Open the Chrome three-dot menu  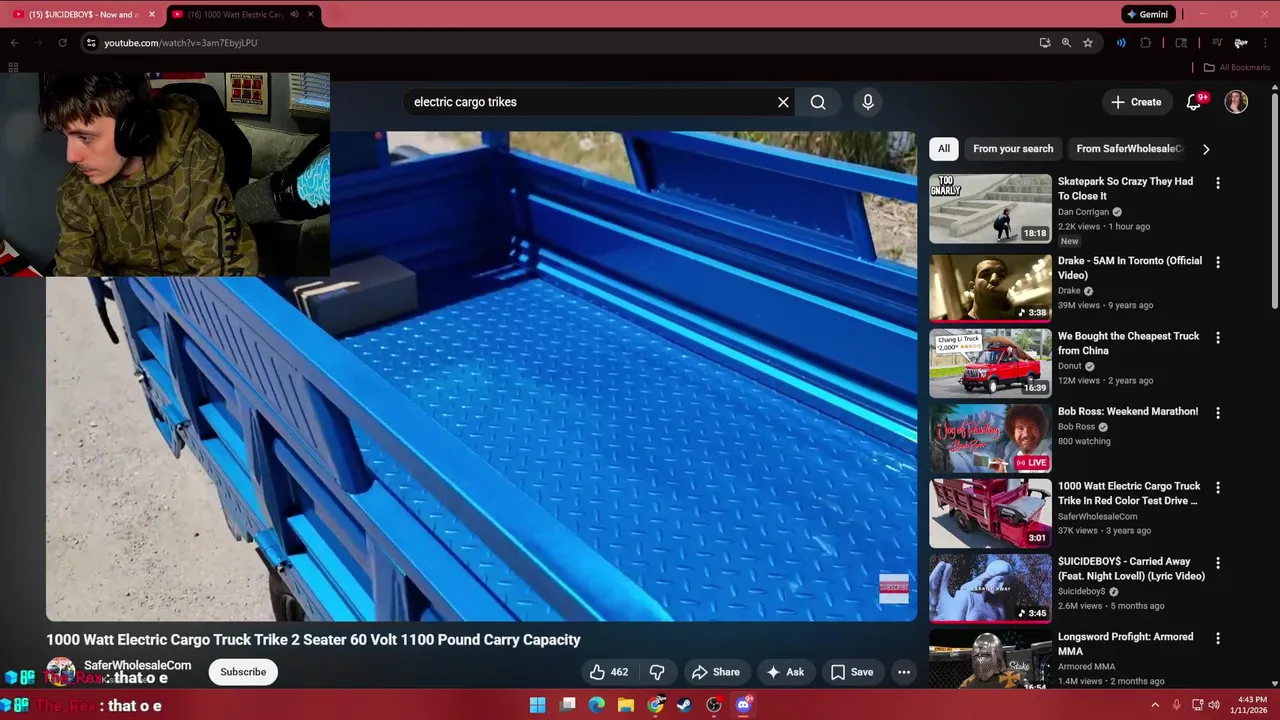point(1267,43)
